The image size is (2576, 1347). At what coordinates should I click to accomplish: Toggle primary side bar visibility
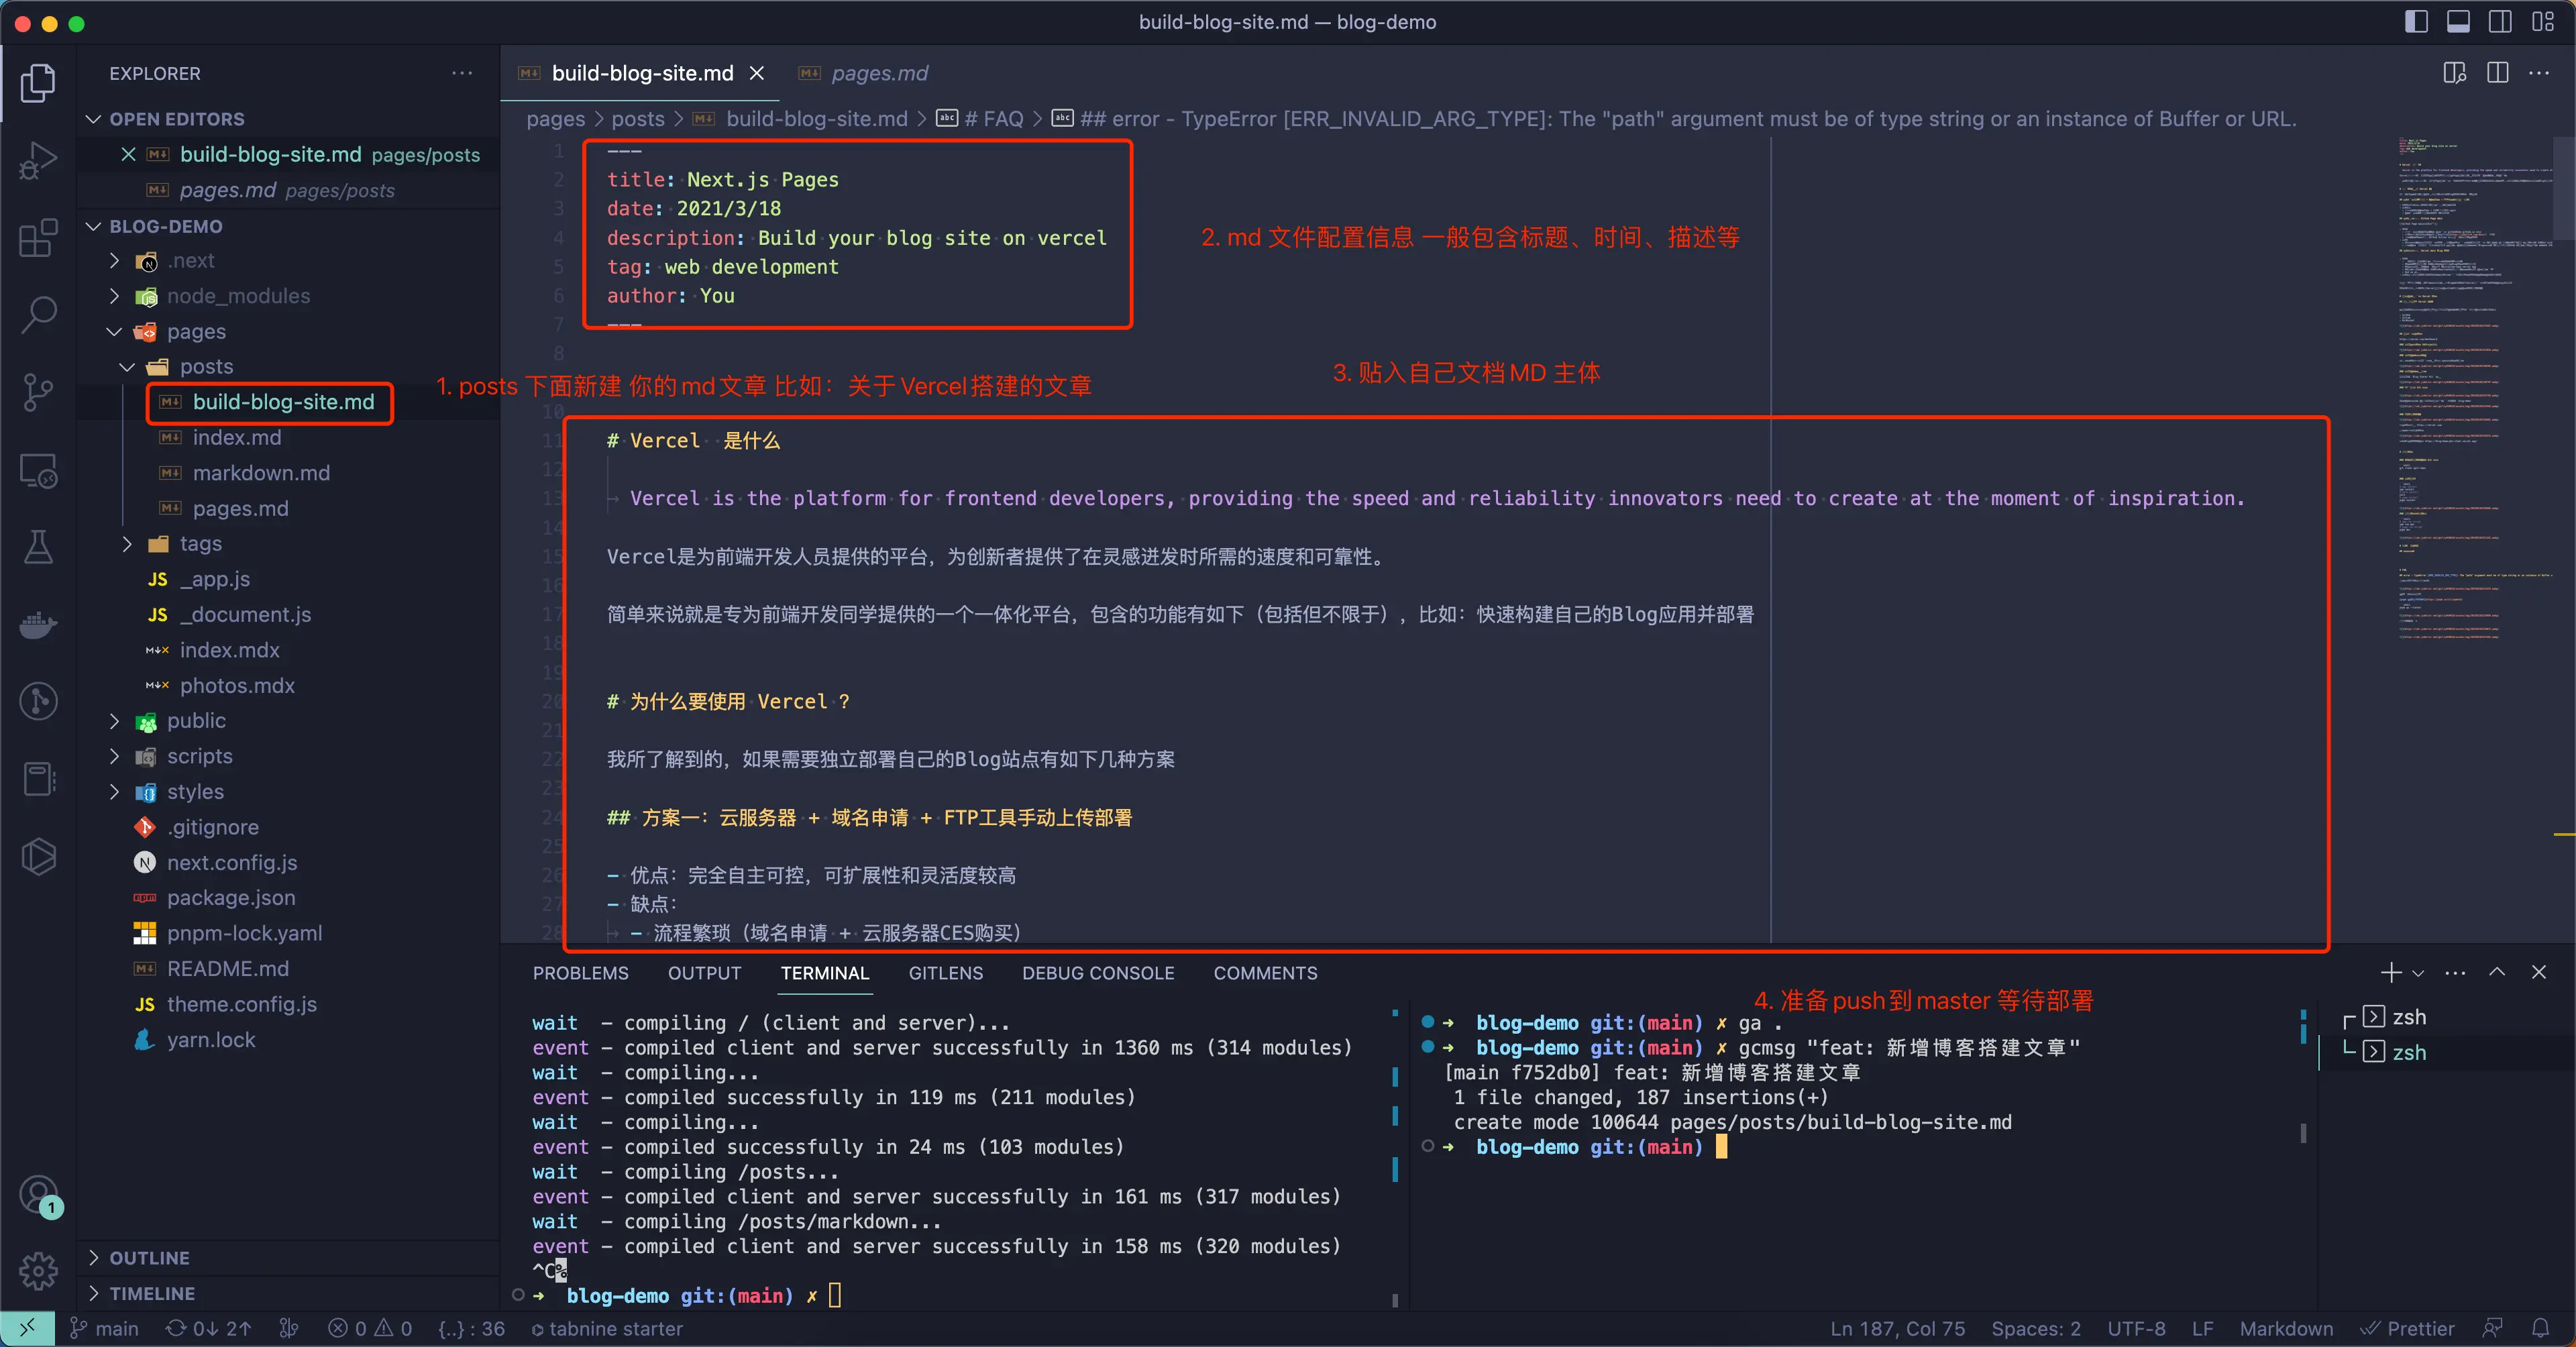tap(2416, 21)
